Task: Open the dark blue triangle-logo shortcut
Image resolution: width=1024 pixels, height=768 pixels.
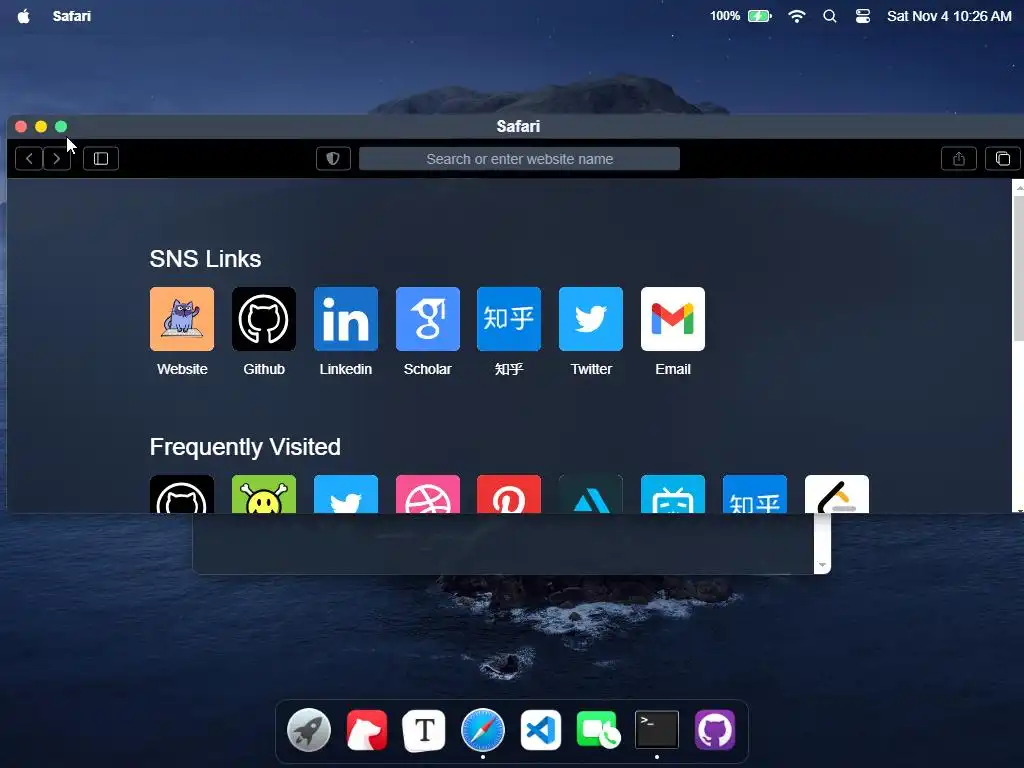Action: pyautogui.click(x=591, y=494)
